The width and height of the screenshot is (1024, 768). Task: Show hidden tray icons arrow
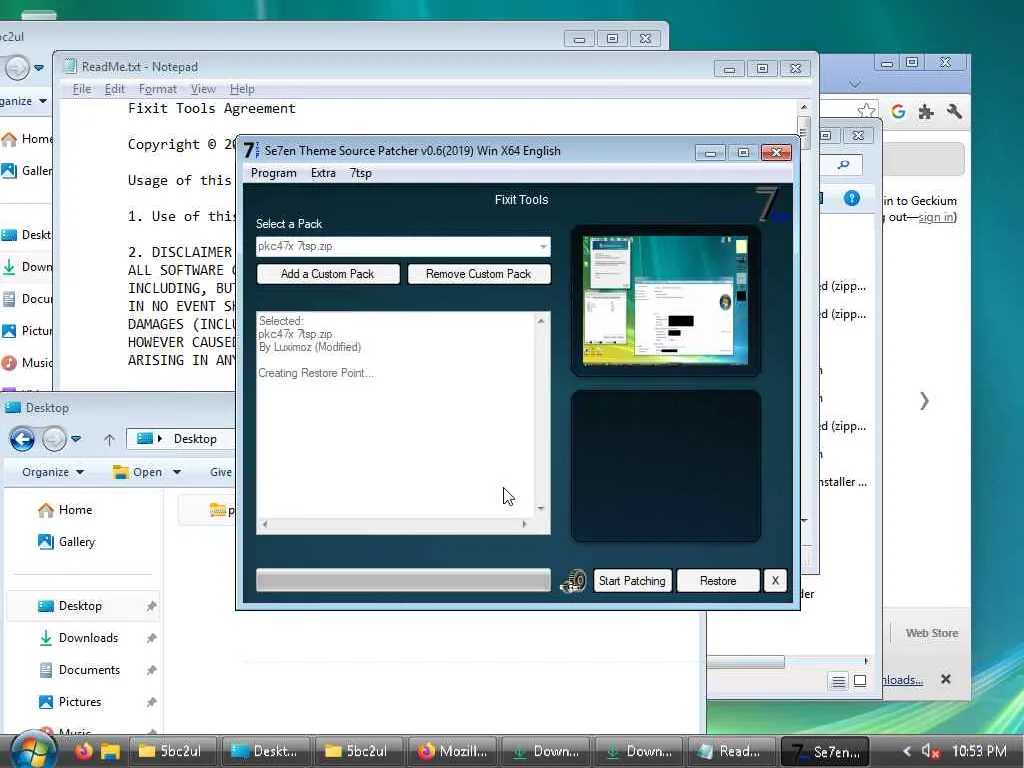[906, 752]
